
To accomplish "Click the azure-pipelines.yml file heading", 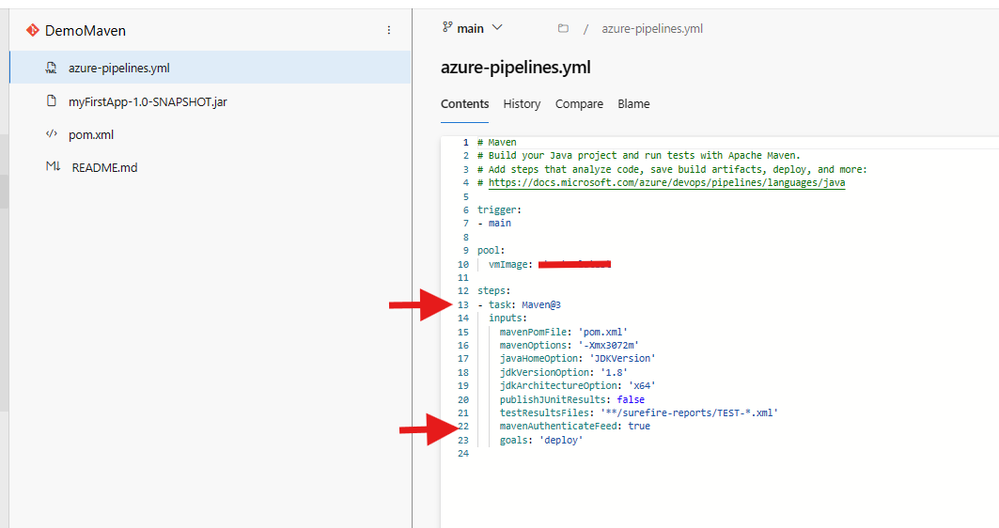I will tap(516, 67).
